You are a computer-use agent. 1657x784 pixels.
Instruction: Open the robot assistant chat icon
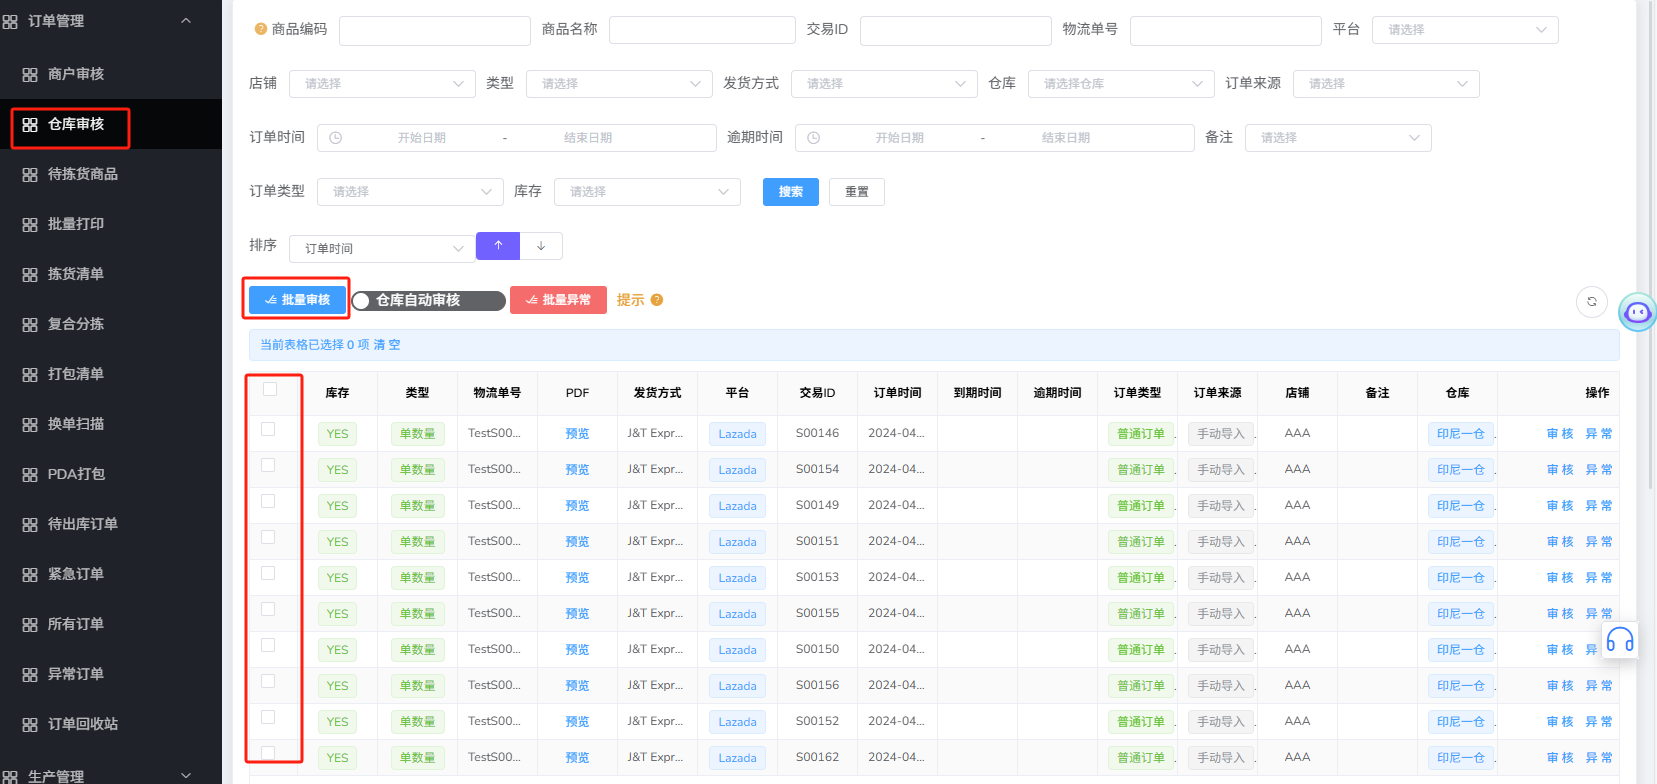(x=1638, y=313)
